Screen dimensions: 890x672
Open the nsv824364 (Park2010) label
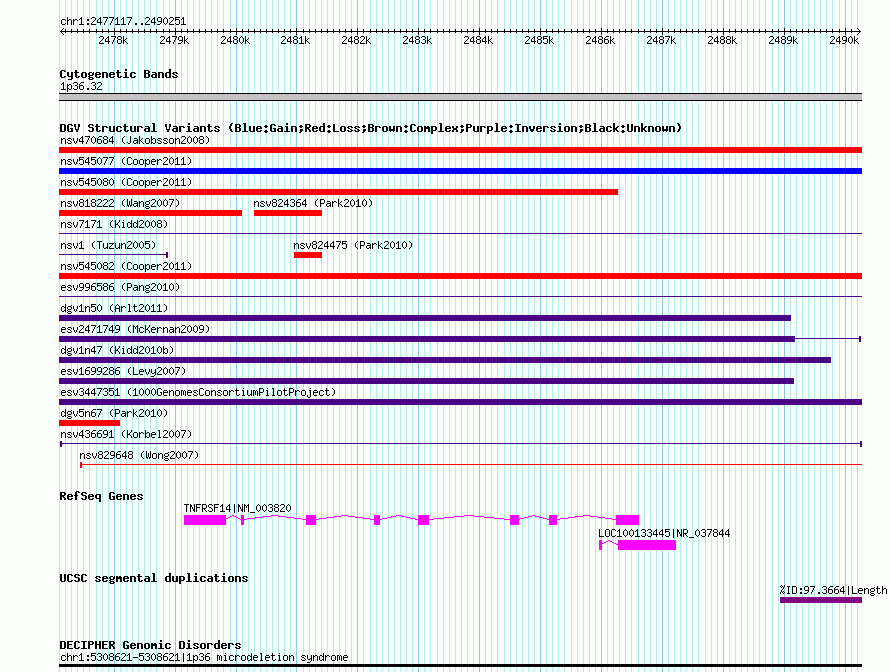[x=313, y=203]
